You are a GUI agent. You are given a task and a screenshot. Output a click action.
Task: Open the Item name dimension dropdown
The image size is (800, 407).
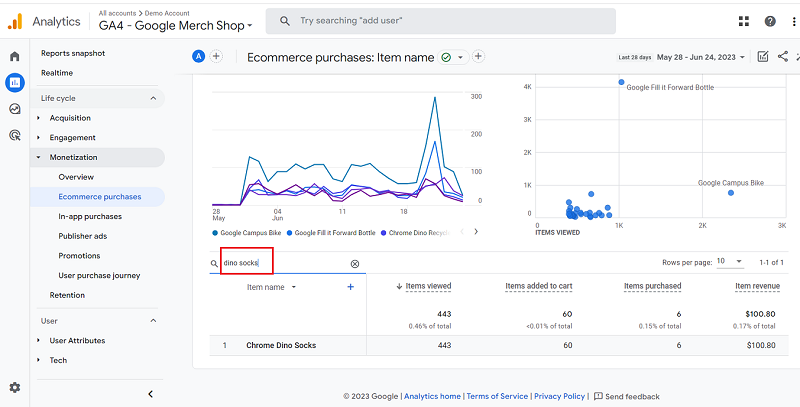[x=294, y=287]
